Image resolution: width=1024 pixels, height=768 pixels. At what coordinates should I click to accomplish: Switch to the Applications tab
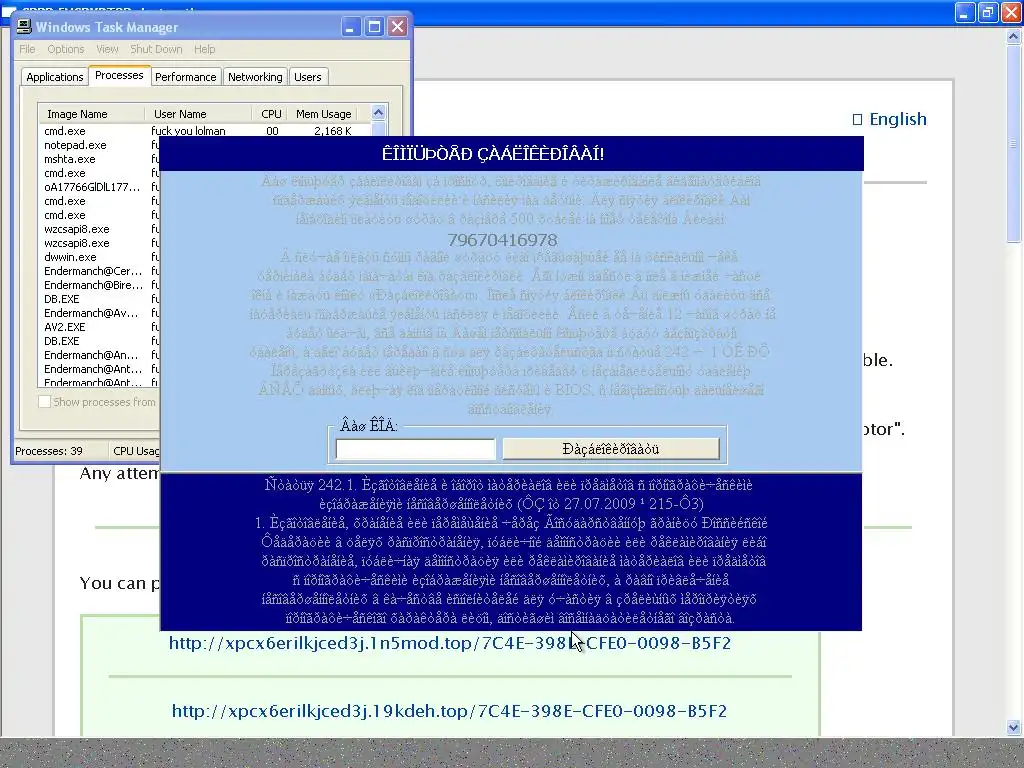[55, 77]
